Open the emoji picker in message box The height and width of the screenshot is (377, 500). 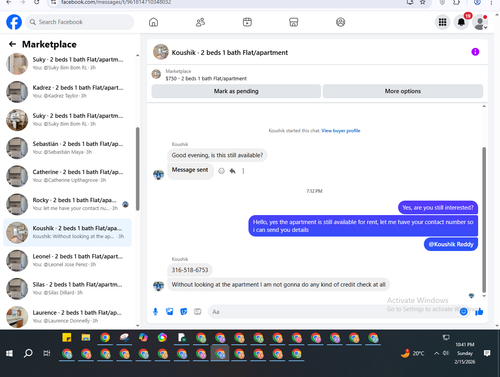point(463,312)
